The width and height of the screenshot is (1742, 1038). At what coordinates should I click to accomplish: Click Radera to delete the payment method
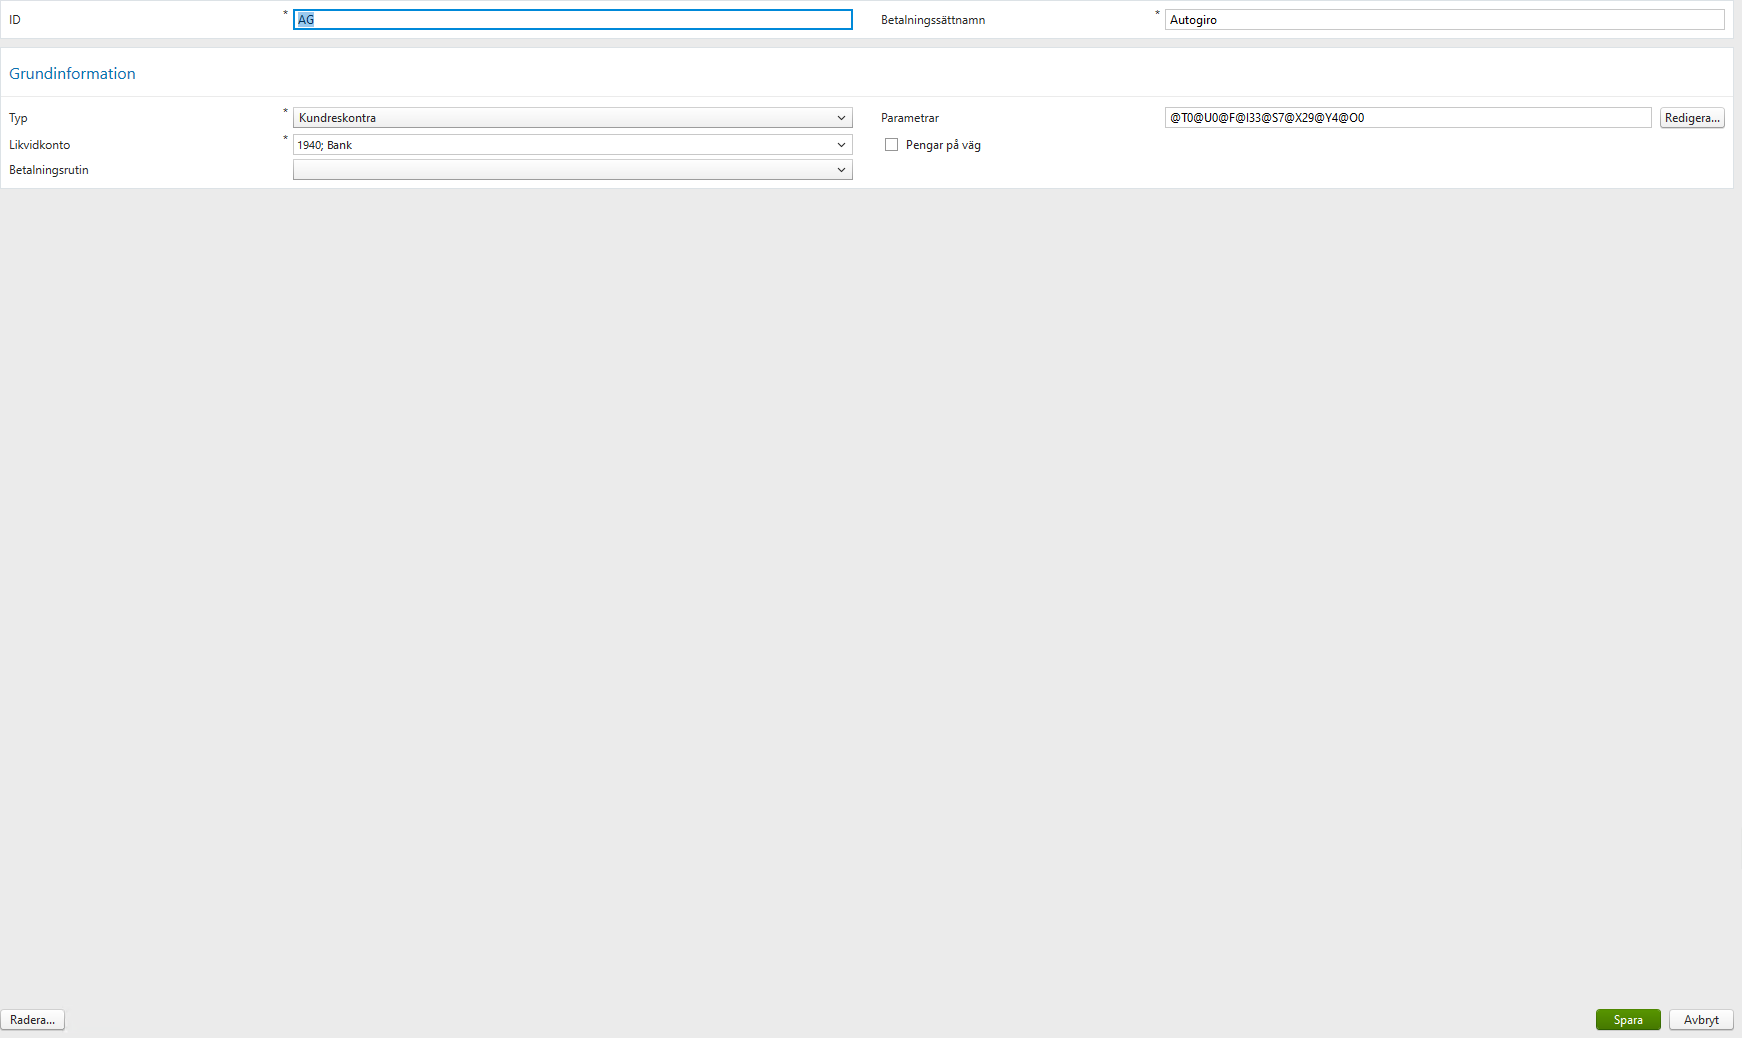pos(31,1019)
